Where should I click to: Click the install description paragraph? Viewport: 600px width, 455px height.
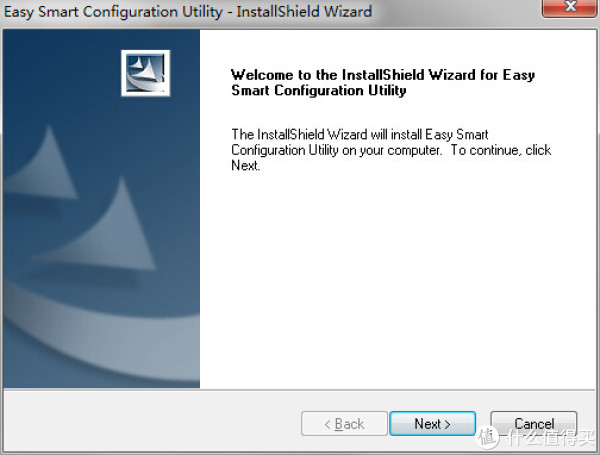391,150
